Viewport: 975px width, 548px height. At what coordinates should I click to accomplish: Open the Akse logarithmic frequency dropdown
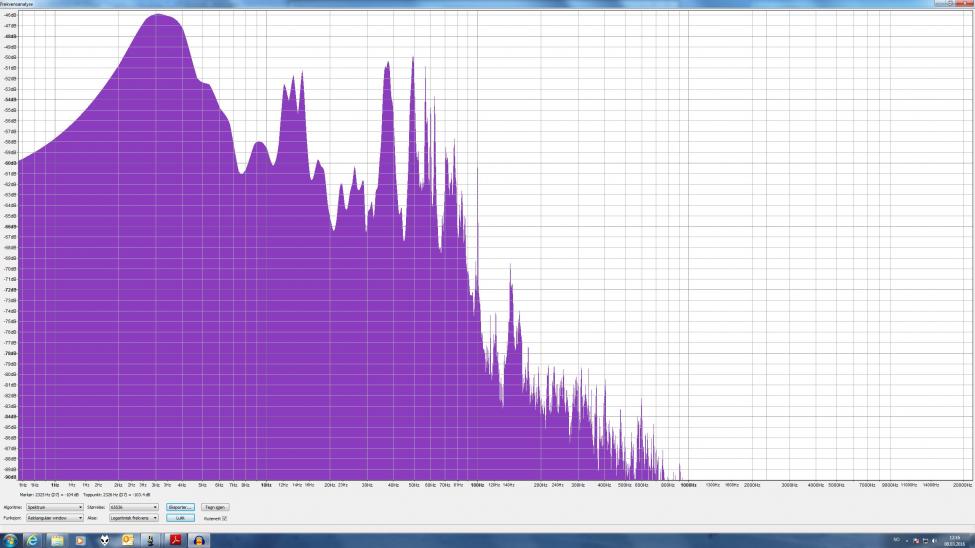pos(134,518)
